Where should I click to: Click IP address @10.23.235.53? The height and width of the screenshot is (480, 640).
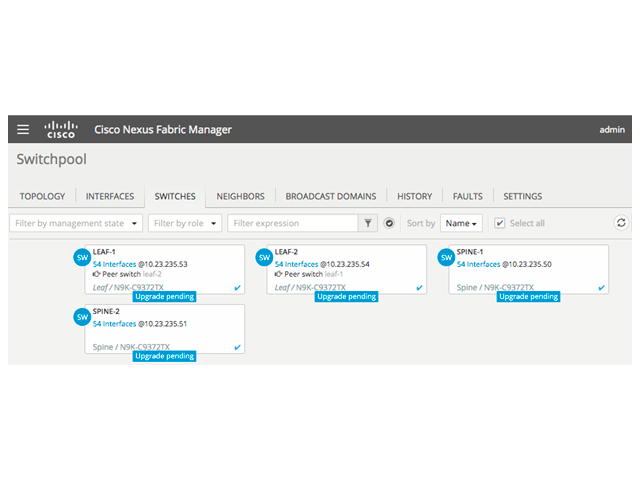point(163,264)
